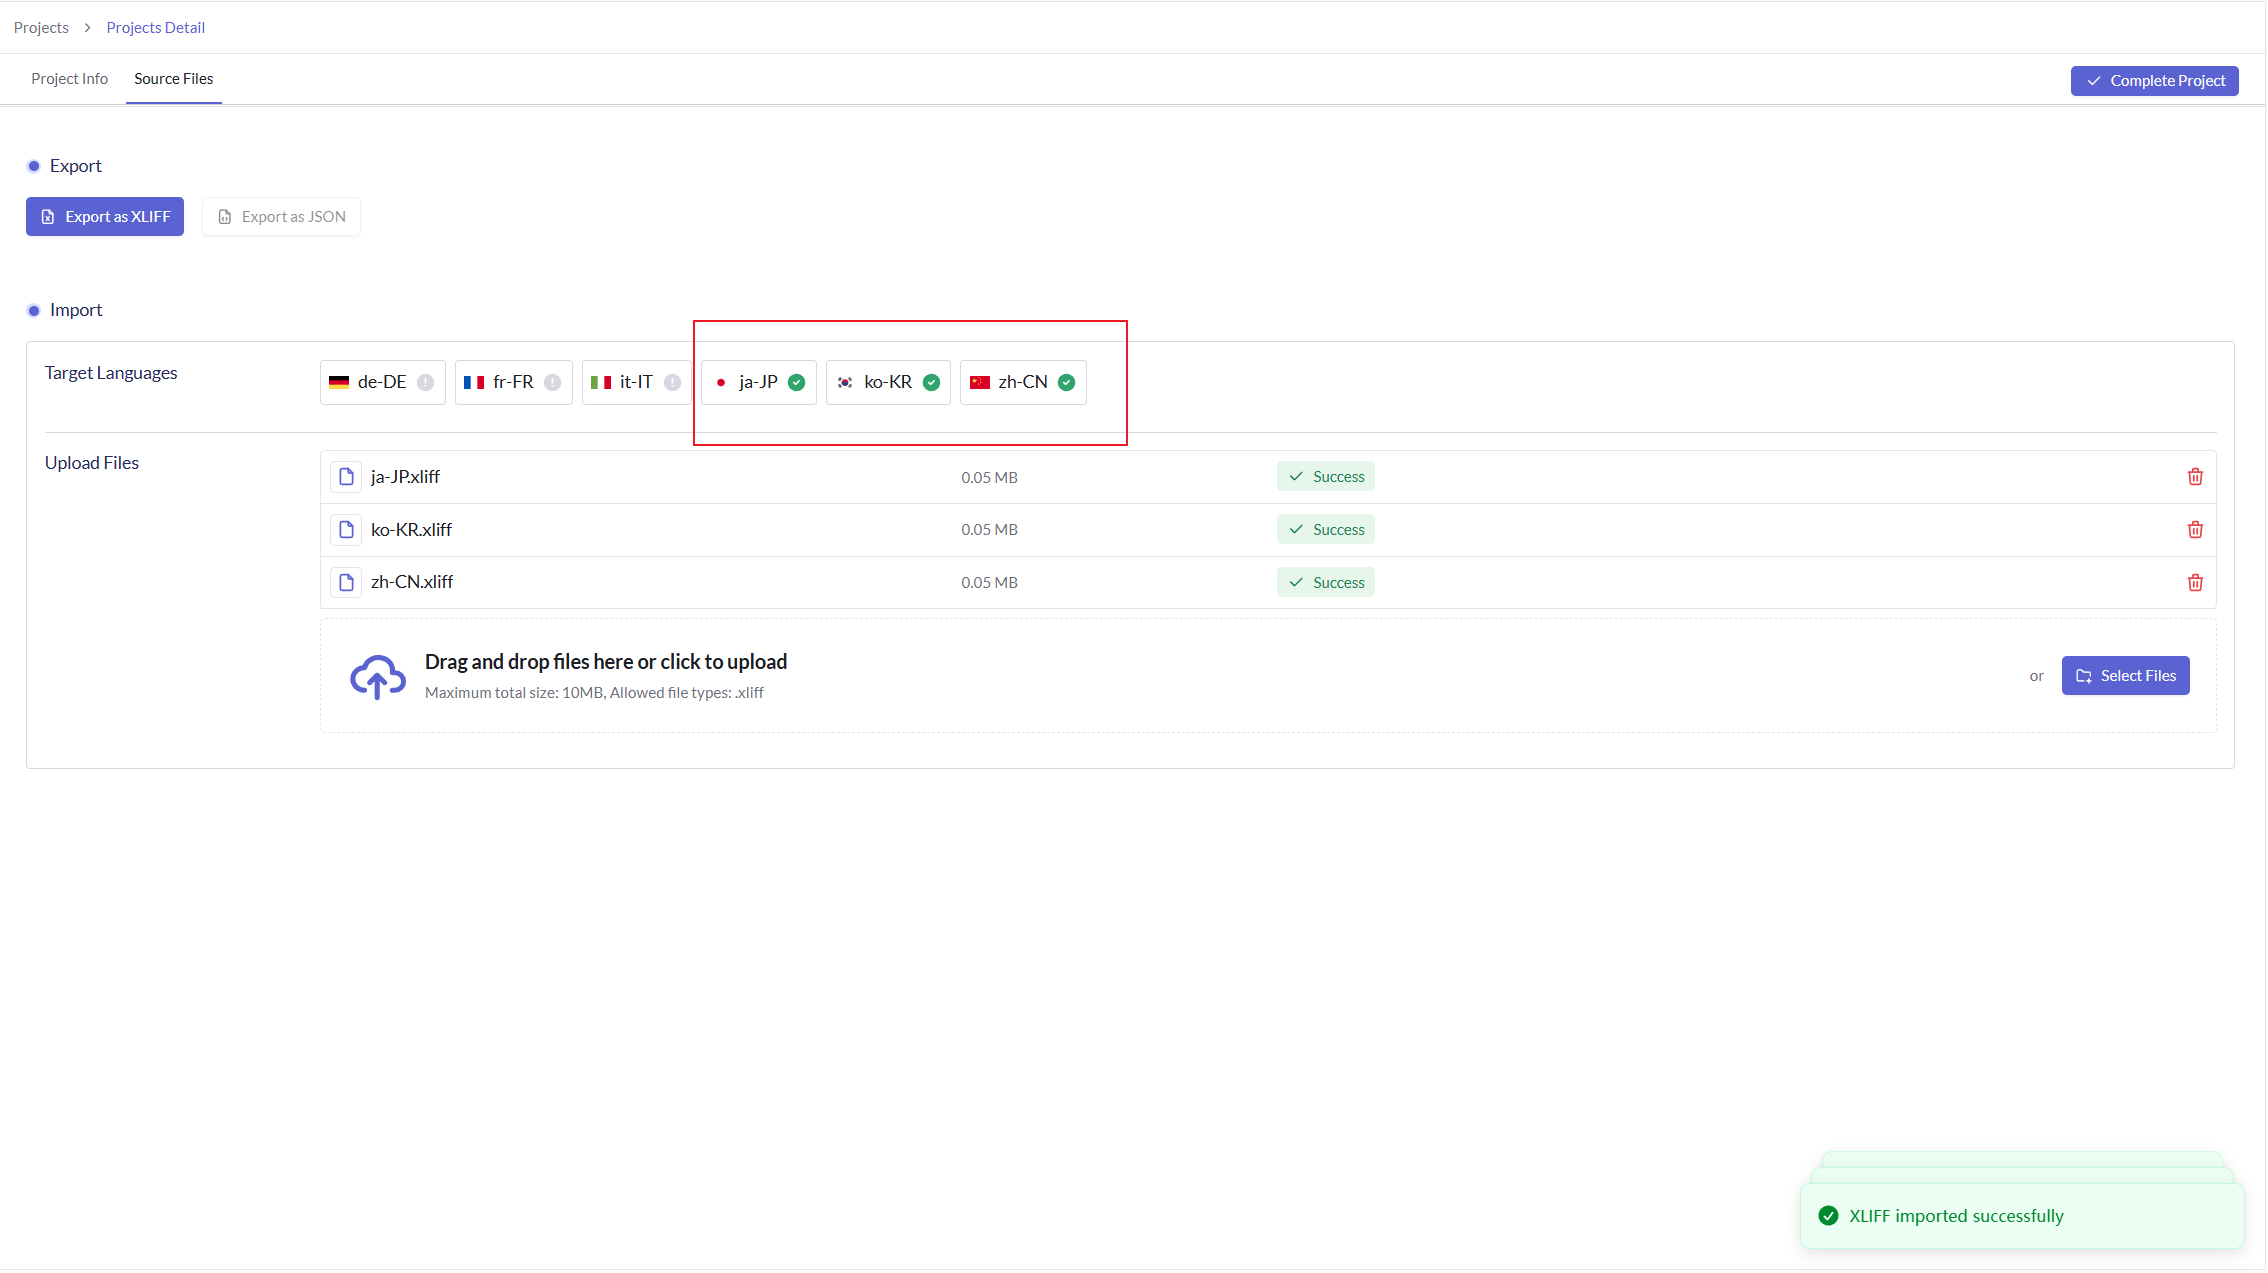Click trash icon for zh-CN.xliff

click(2195, 583)
